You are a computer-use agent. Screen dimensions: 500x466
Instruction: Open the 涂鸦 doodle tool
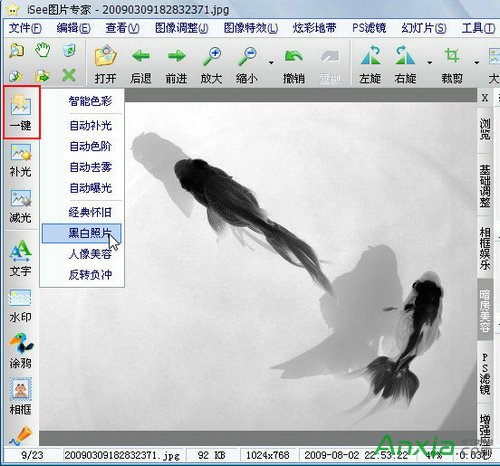(x=21, y=351)
